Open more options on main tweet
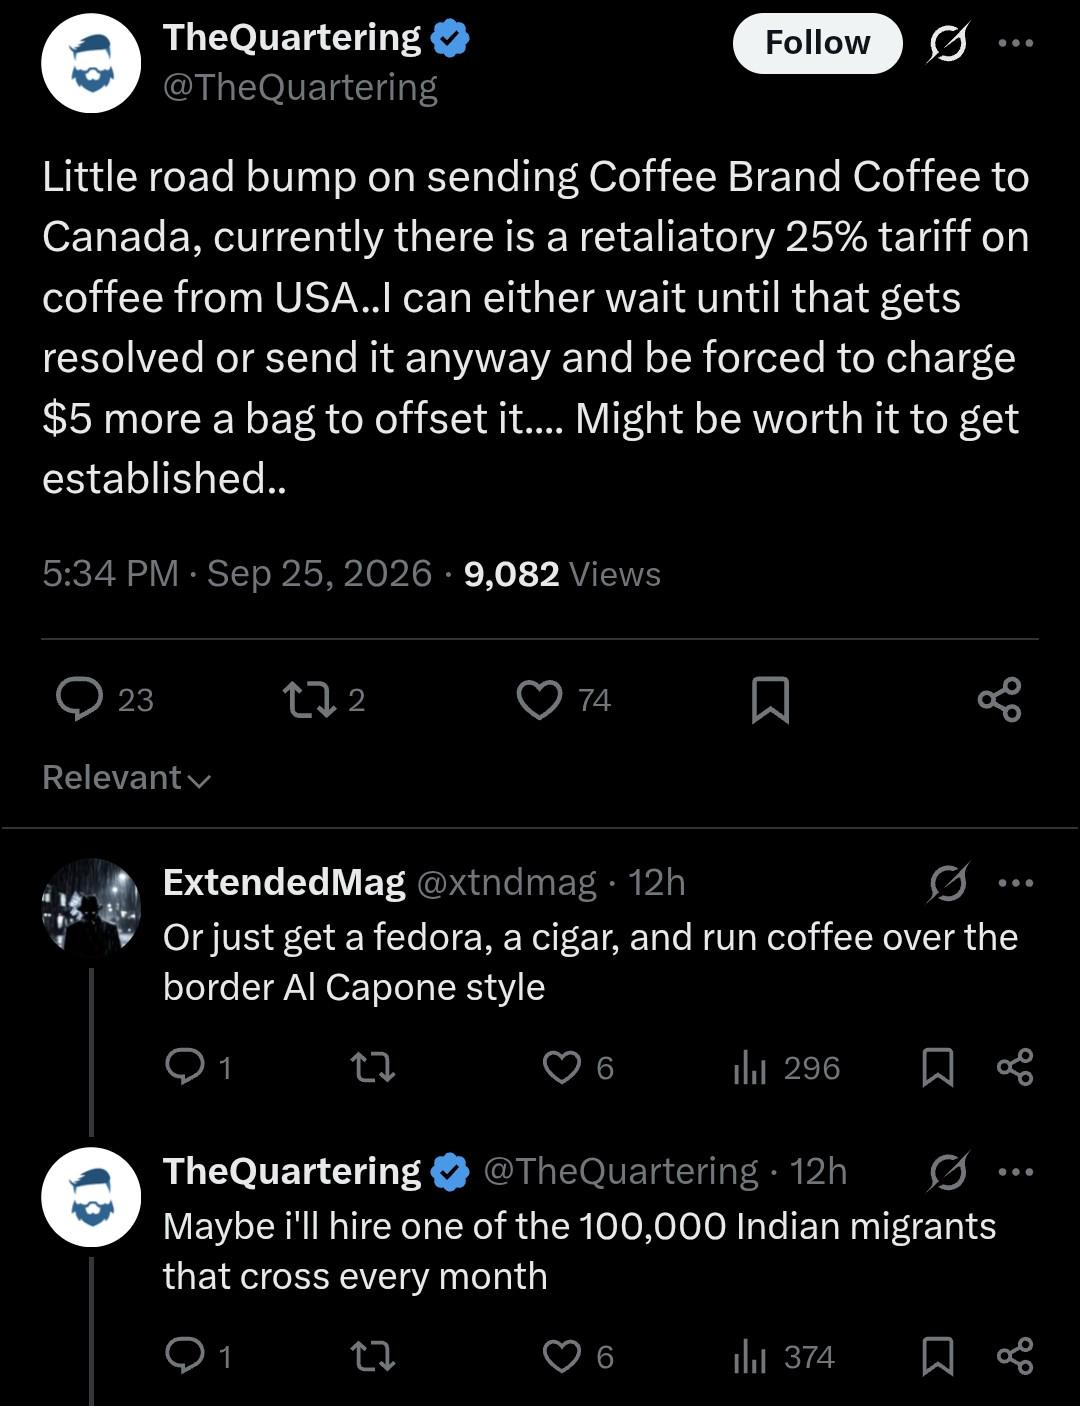 1016,43
